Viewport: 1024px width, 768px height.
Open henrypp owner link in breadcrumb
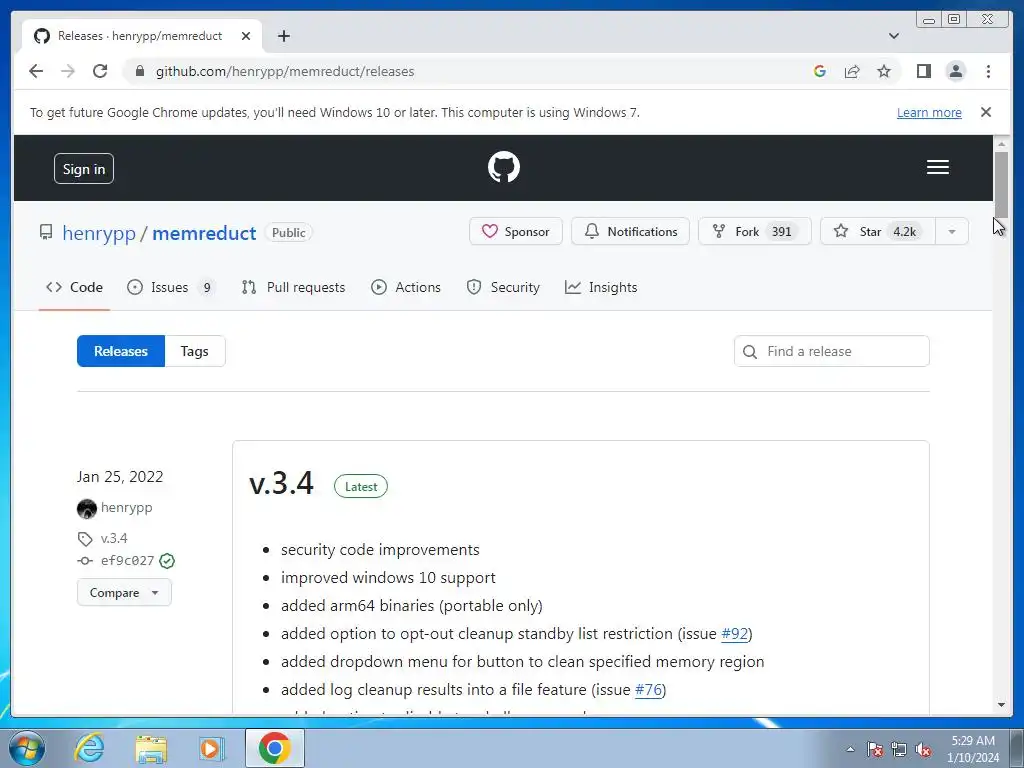tap(99, 233)
